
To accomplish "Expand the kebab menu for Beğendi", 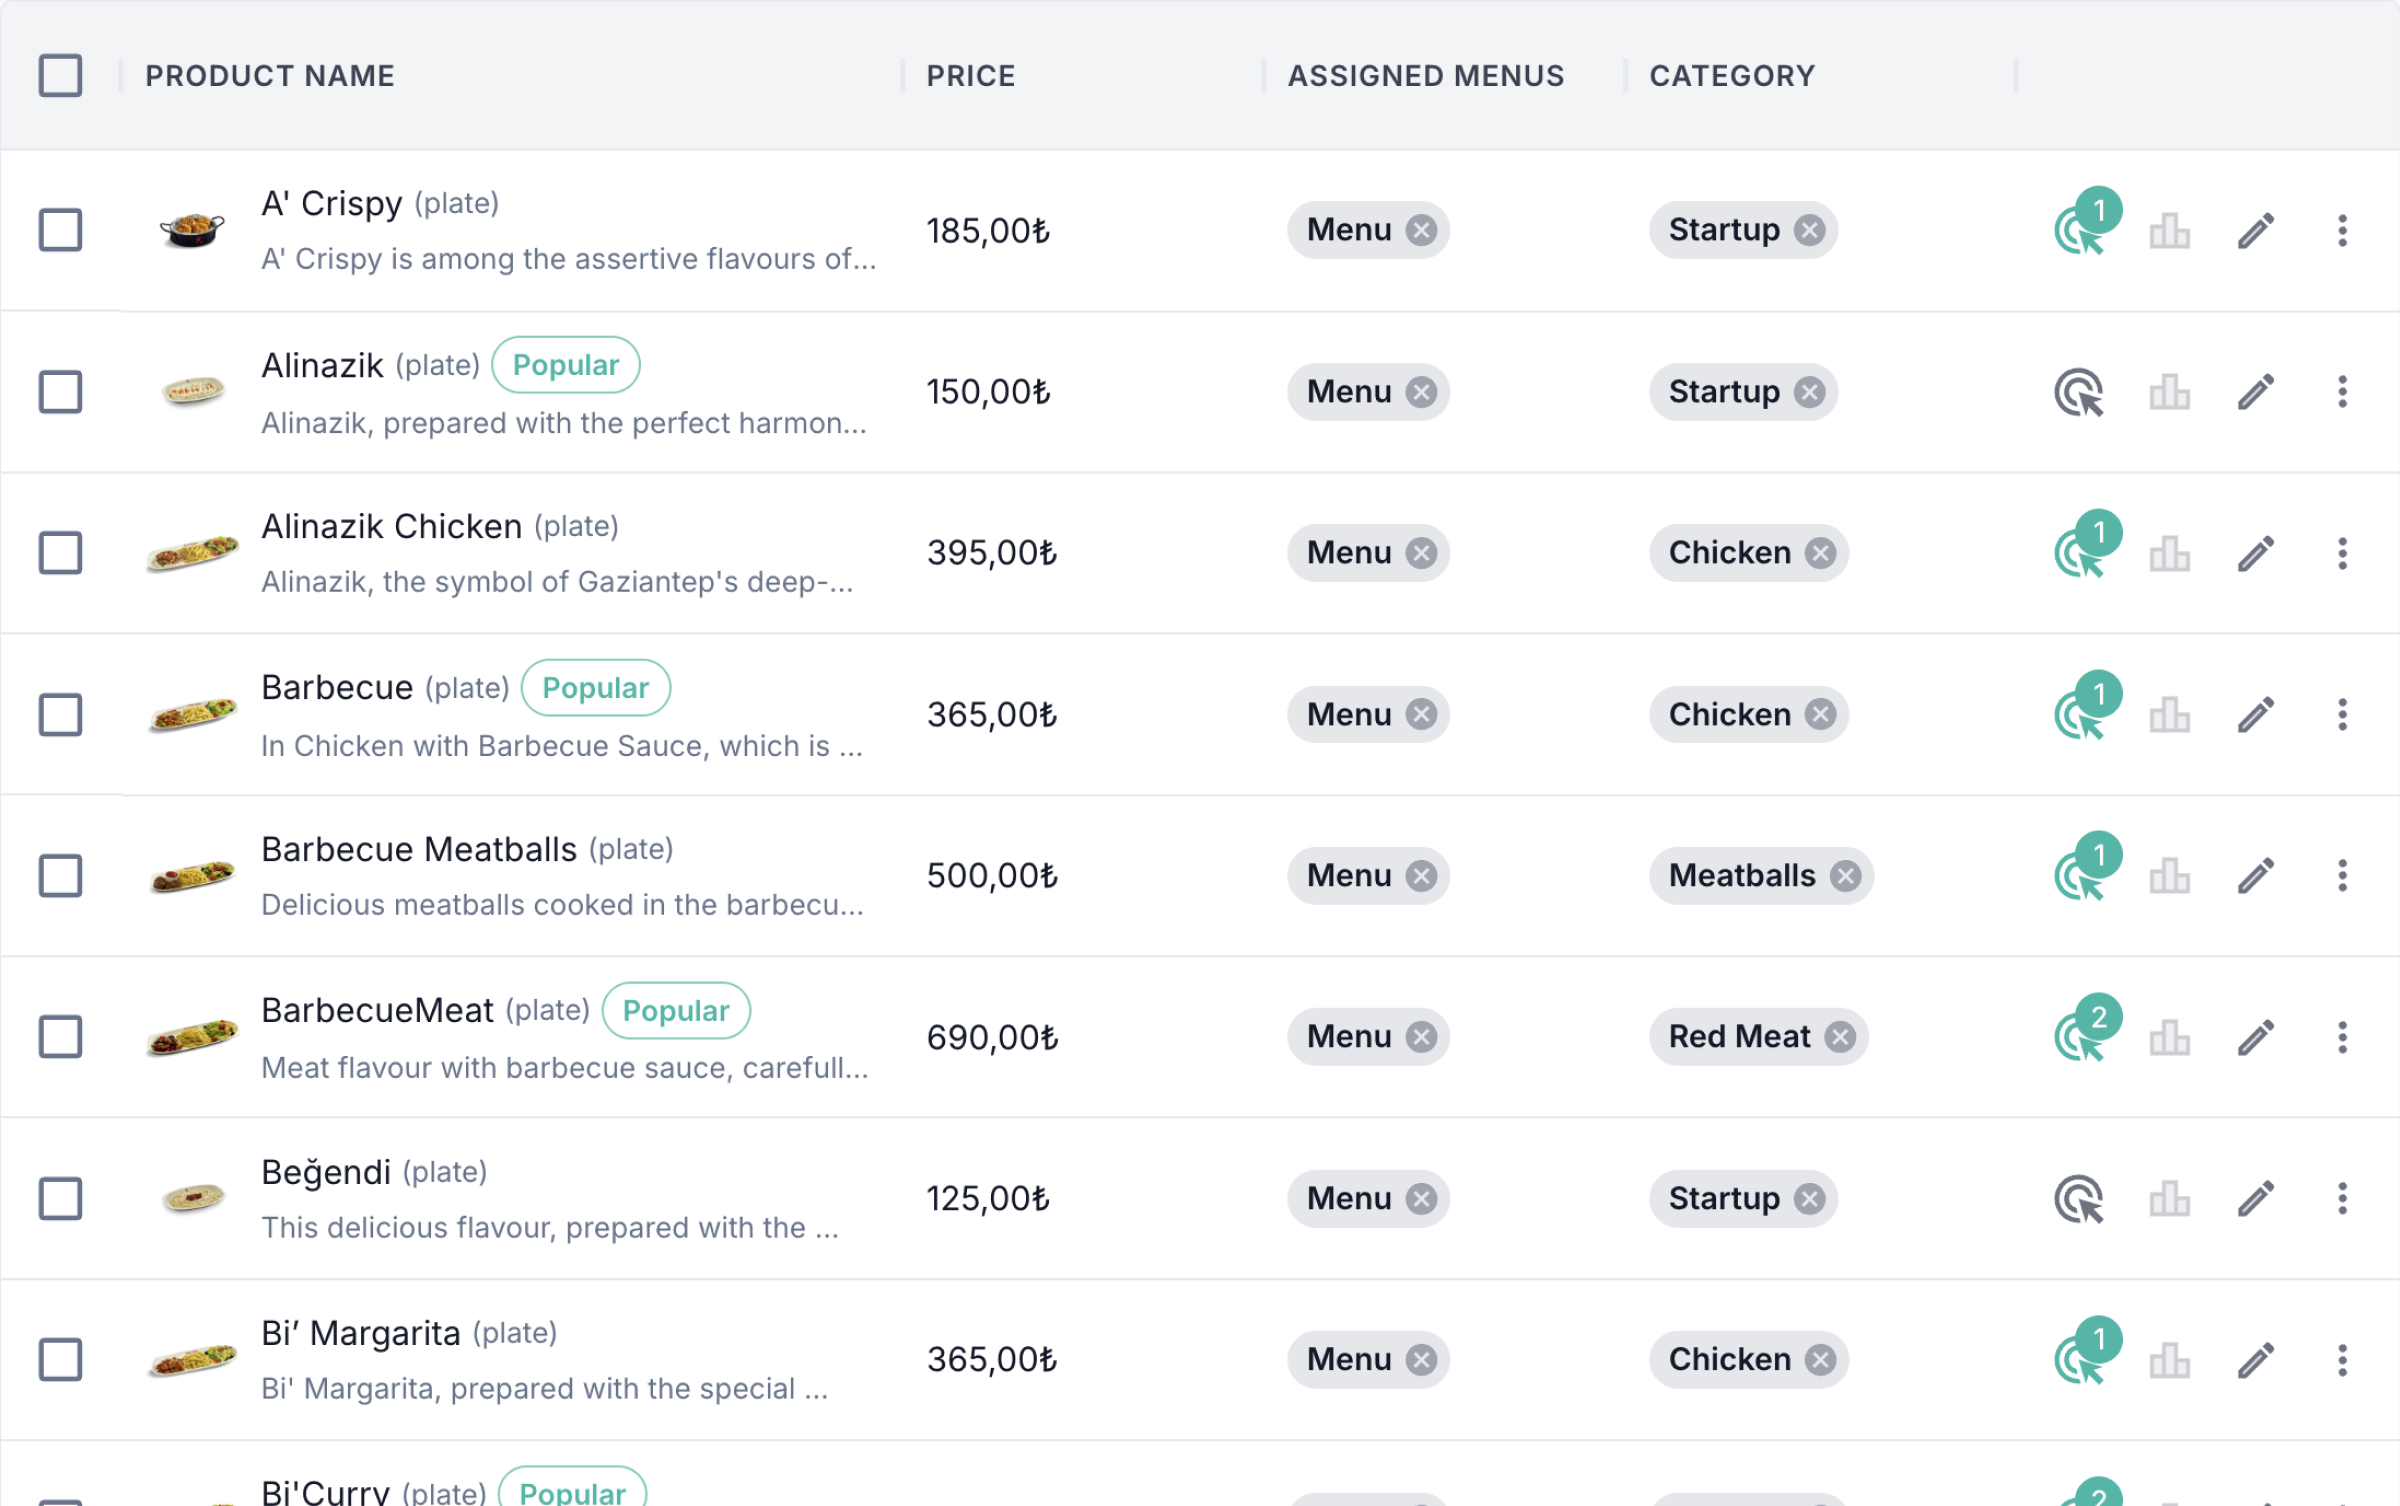I will pyautogui.click(x=2342, y=1199).
